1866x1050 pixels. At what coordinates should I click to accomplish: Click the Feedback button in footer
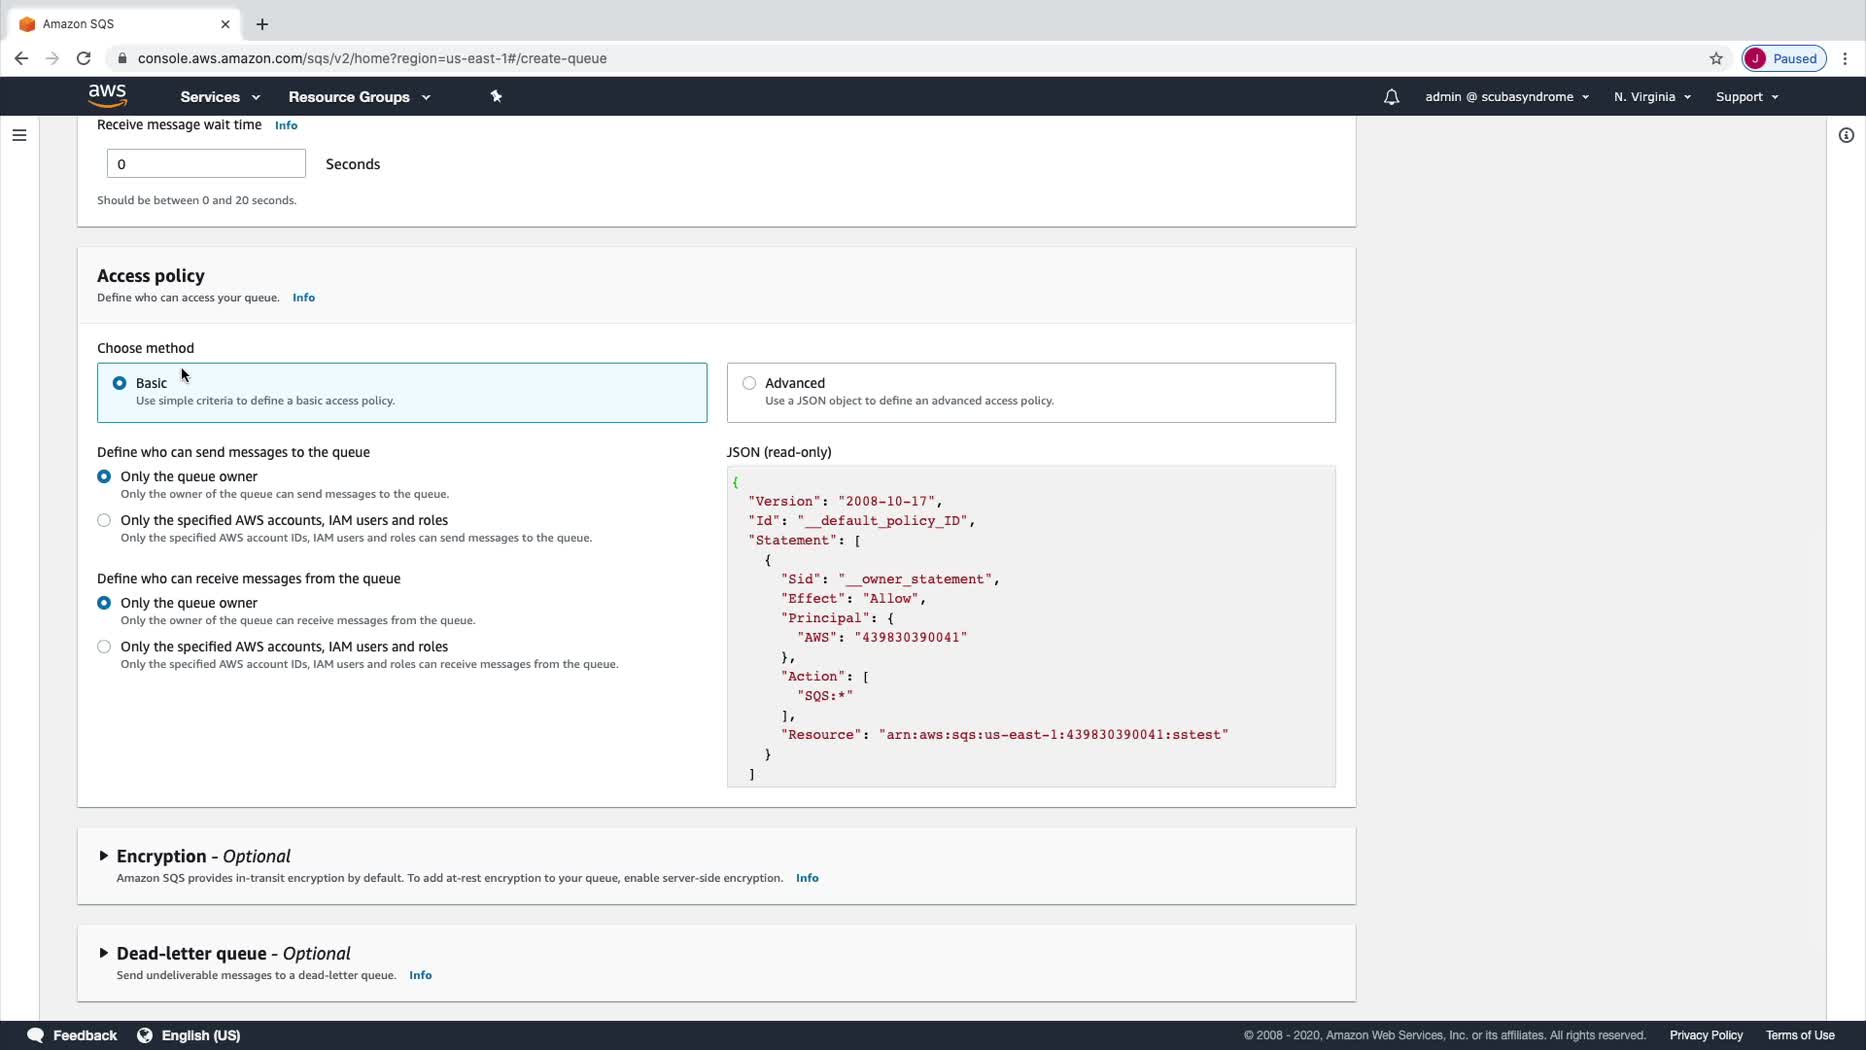tap(73, 1035)
